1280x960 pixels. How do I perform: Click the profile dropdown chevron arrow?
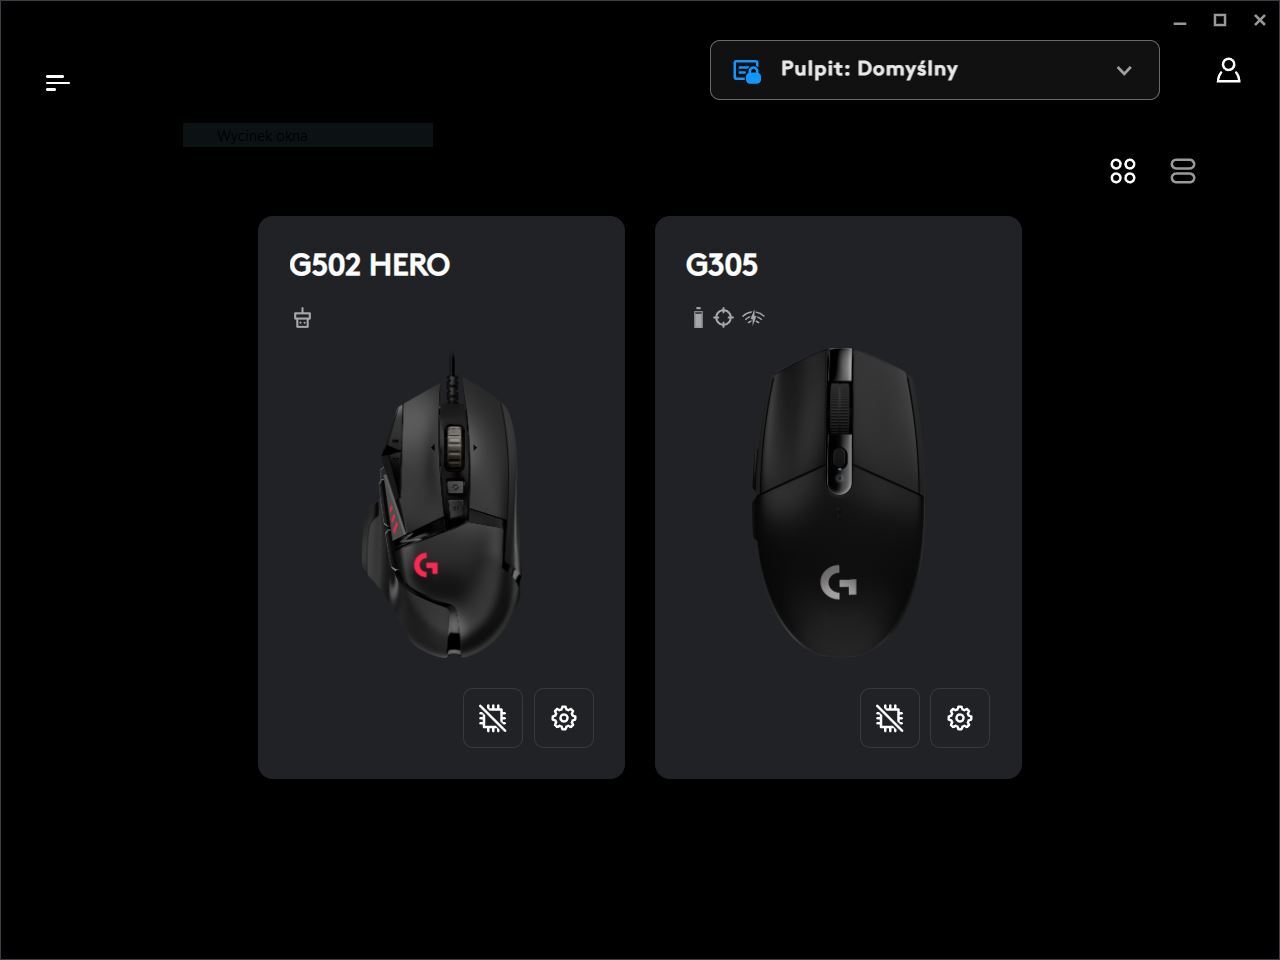pyautogui.click(x=1124, y=70)
